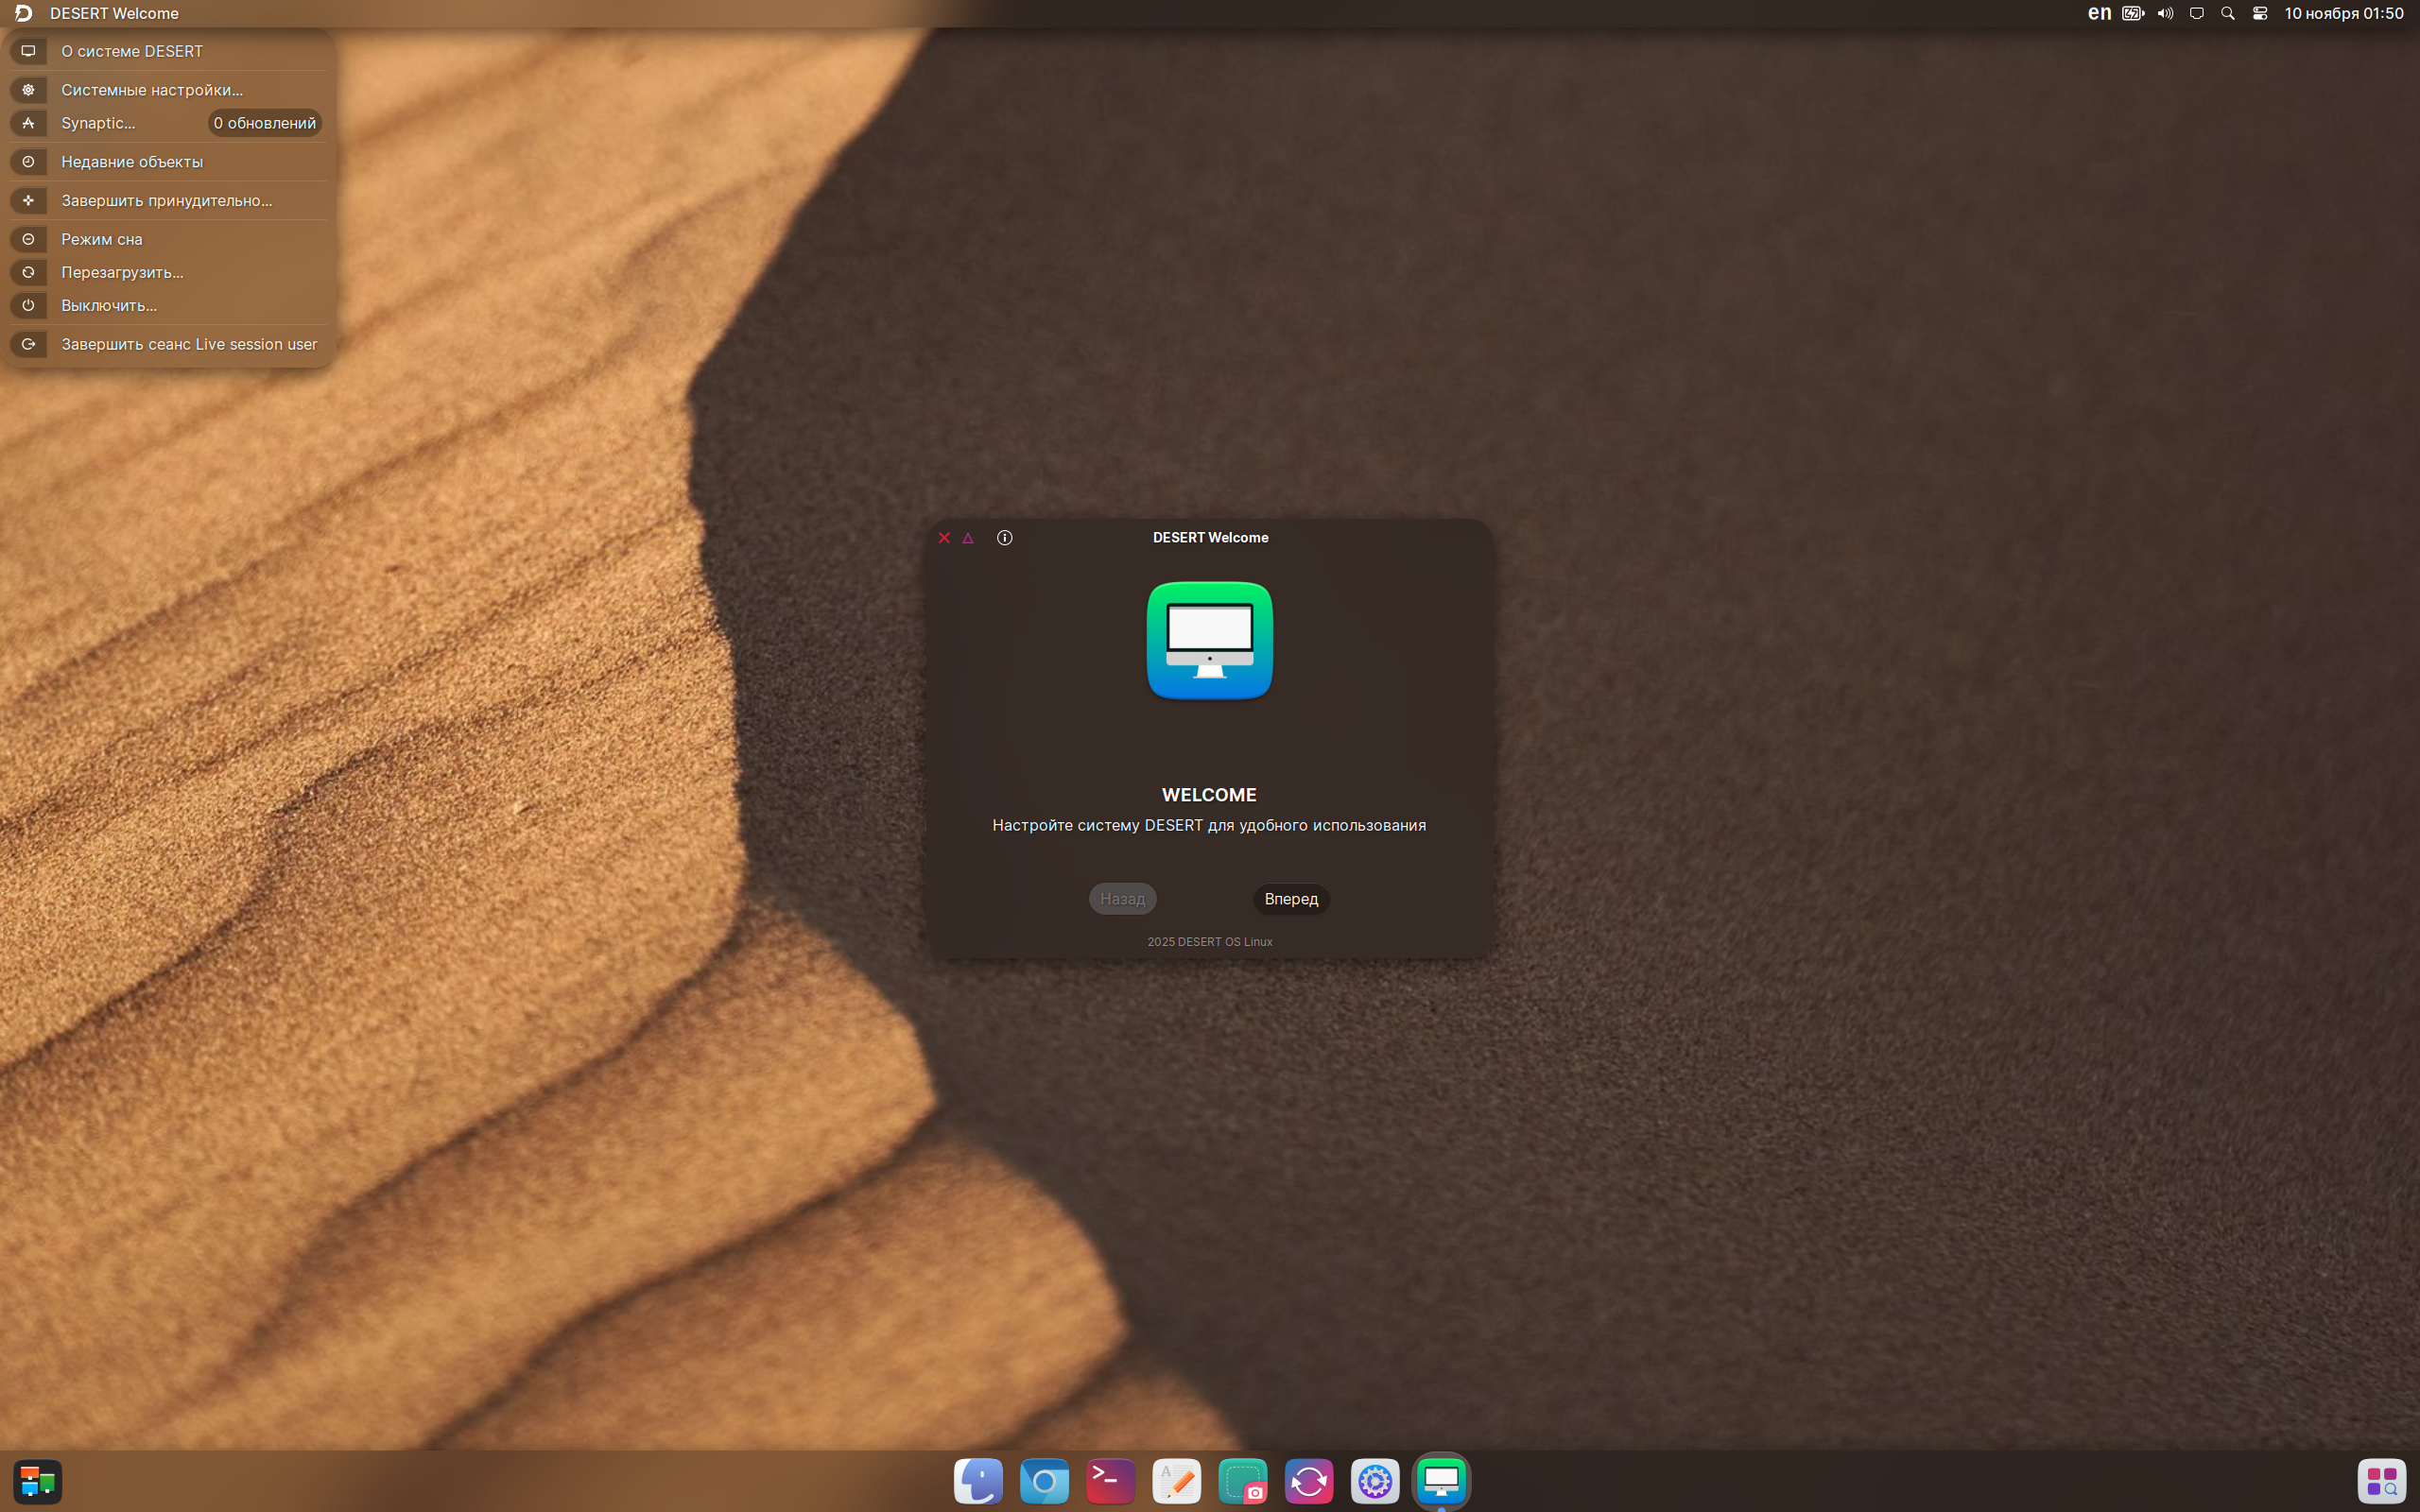Open the control center toggles icon

tap(2260, 13)
